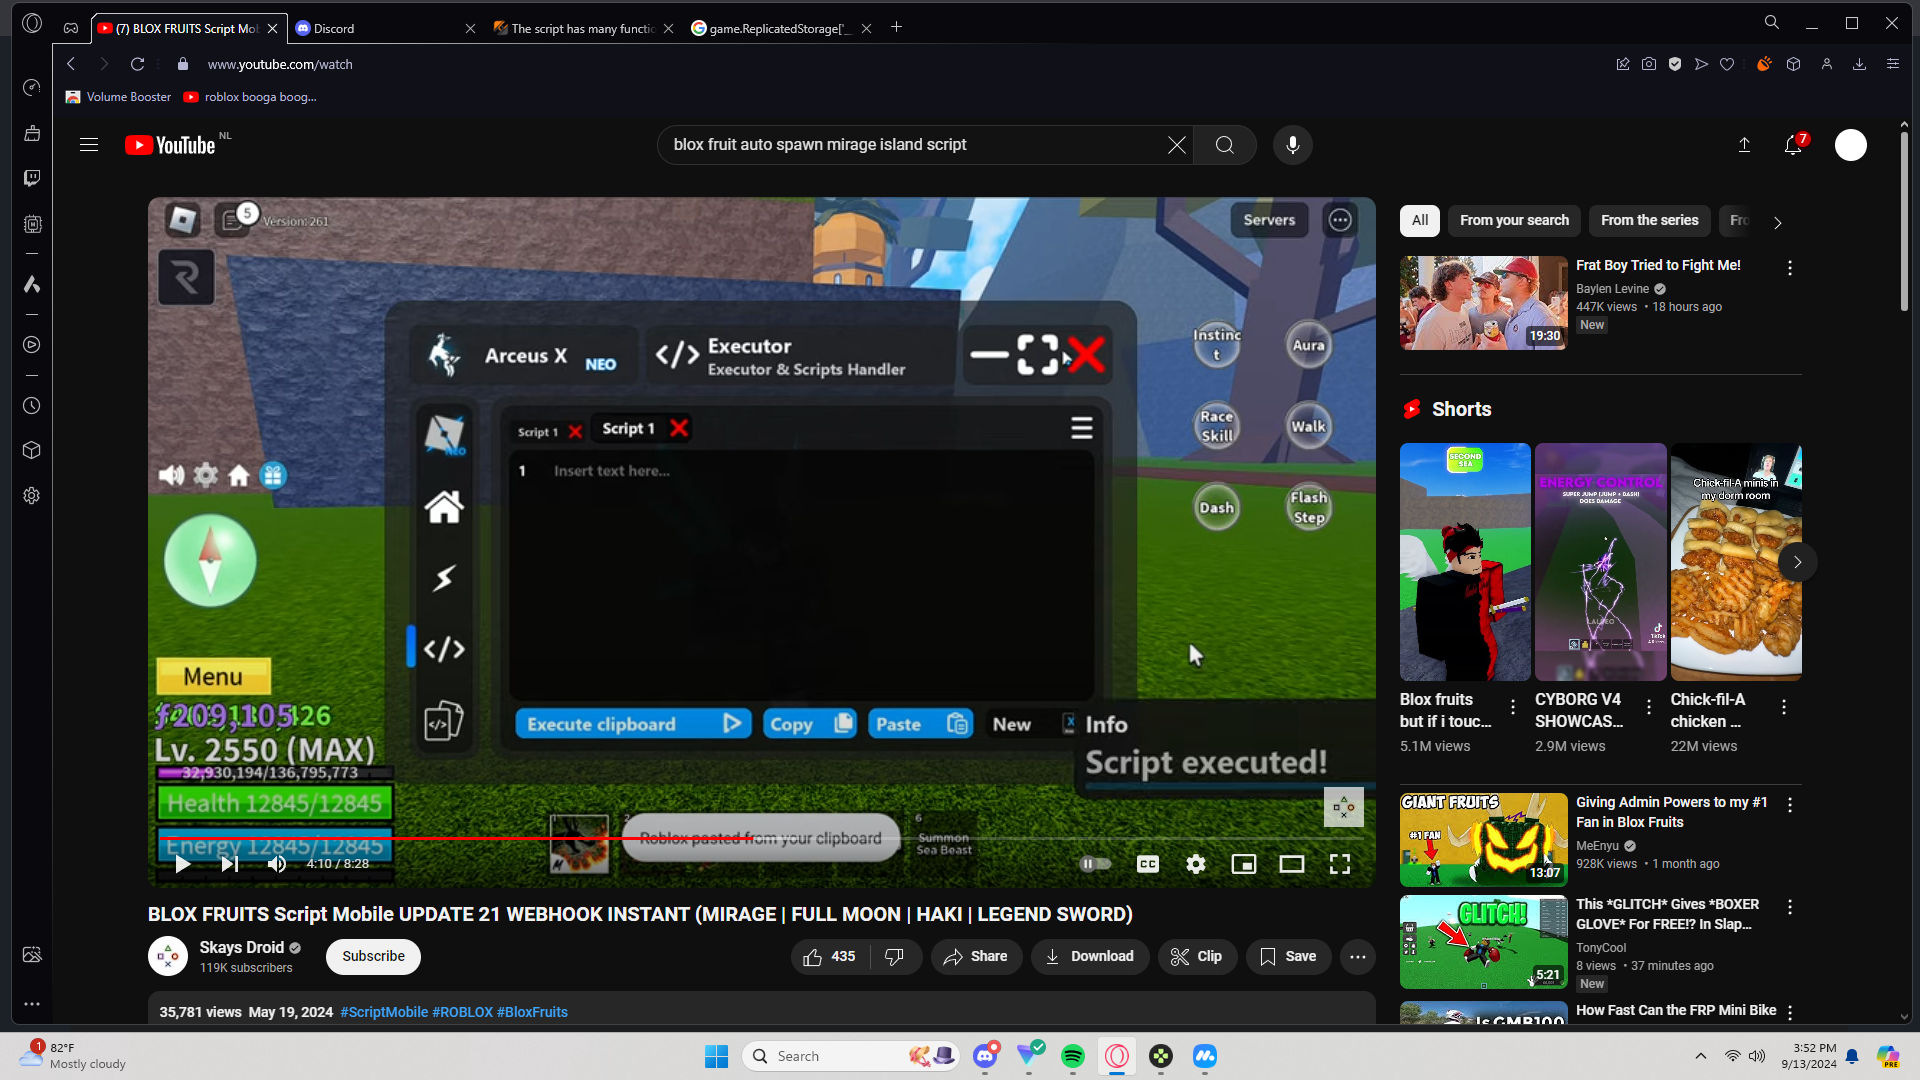
Task: Subscribe to Skays Droid channel
Action: 373,957
